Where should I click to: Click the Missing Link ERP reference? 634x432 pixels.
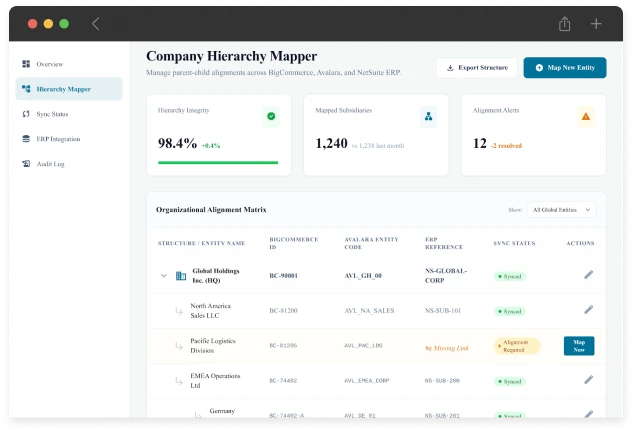tap(450, 346)
